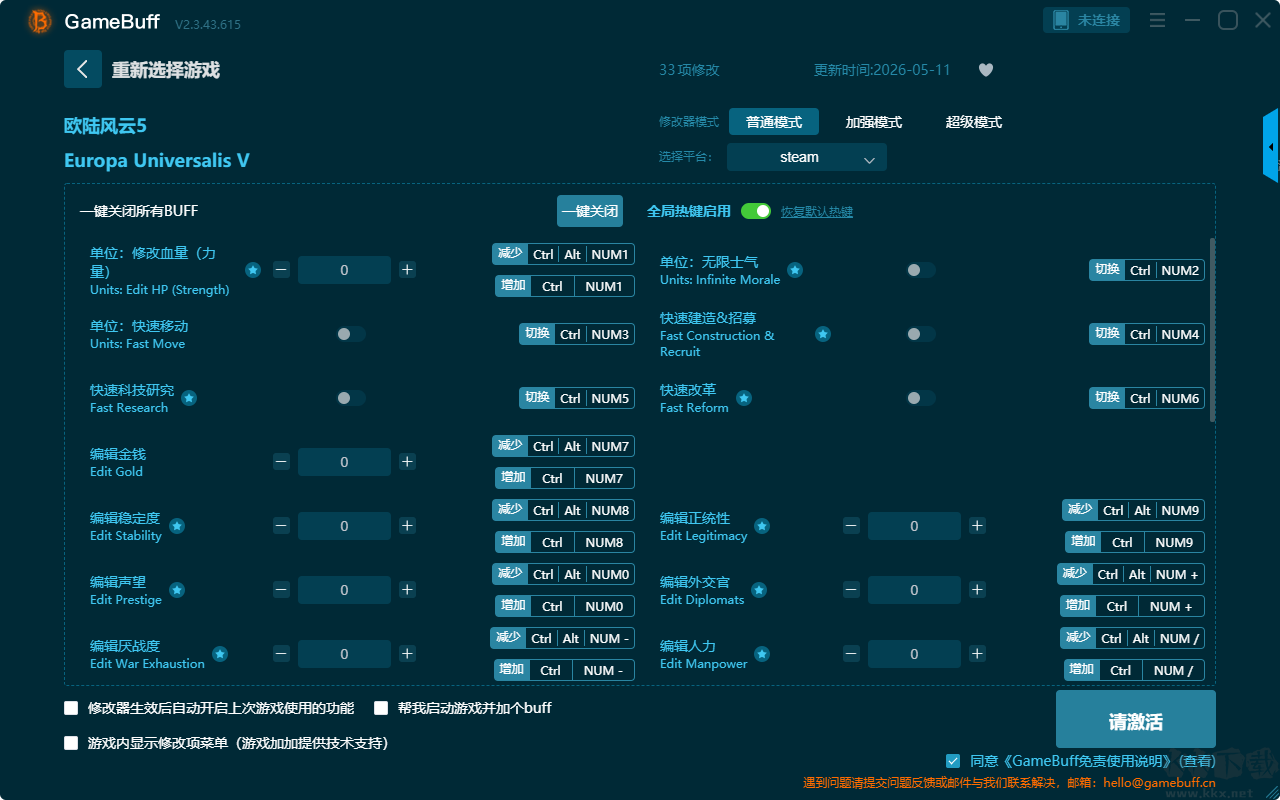This screenshot has height=800, width=1280.
Task: Click the hello@gamebuff.cn email address
Action: [x=1160, y=783]
